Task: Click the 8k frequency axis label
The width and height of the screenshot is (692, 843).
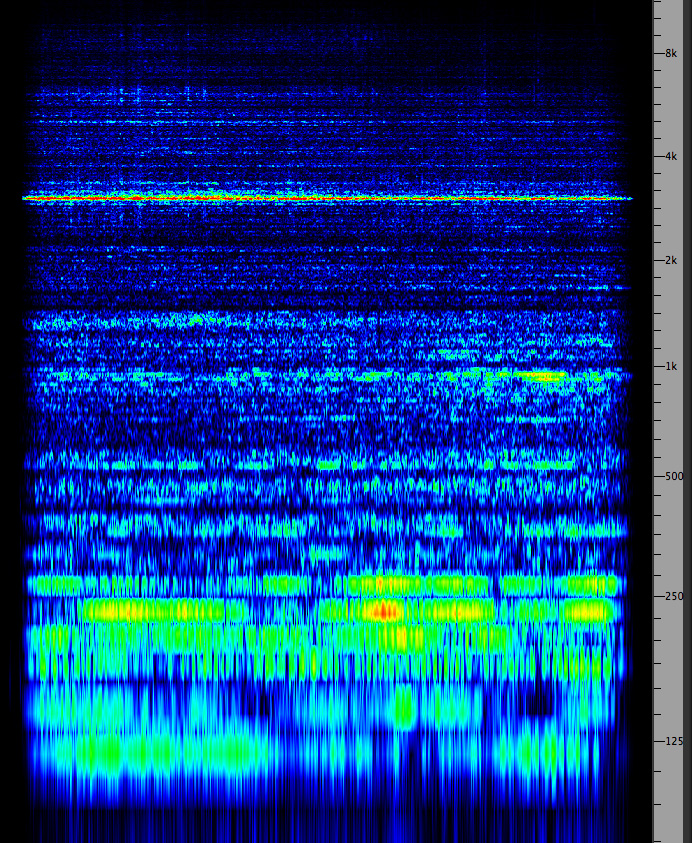Action: [671, 53]
